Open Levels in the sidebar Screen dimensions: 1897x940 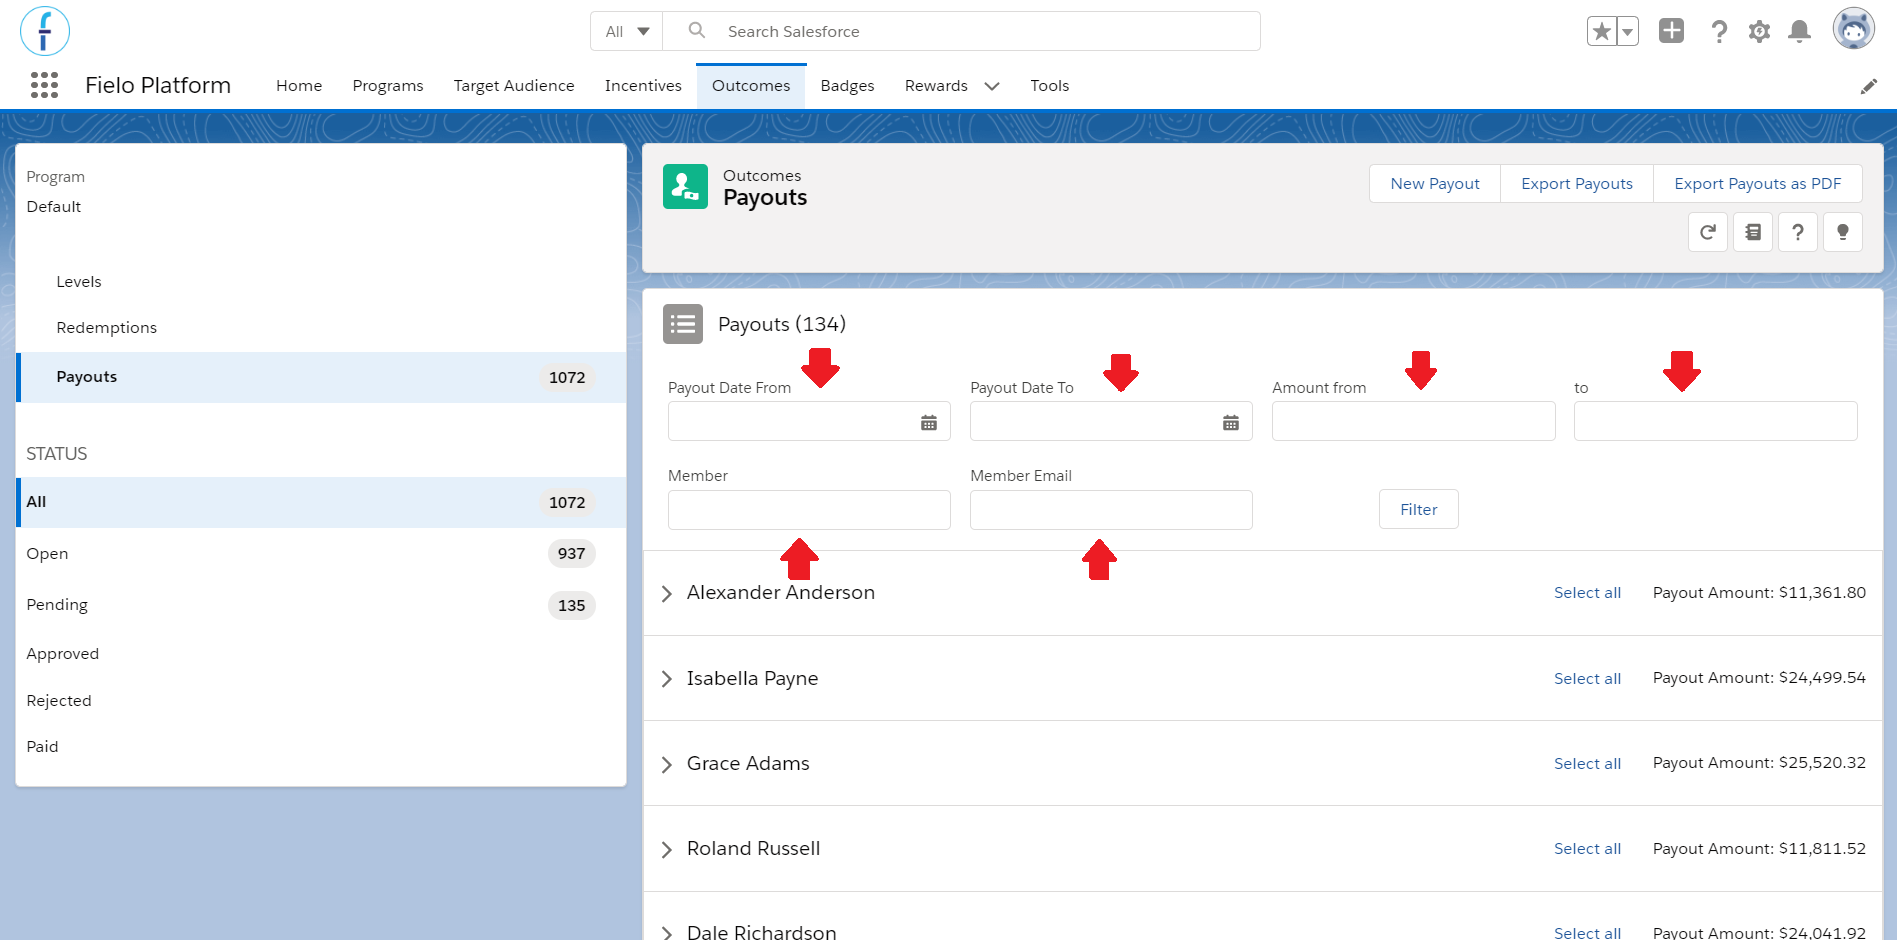[79, 282]
